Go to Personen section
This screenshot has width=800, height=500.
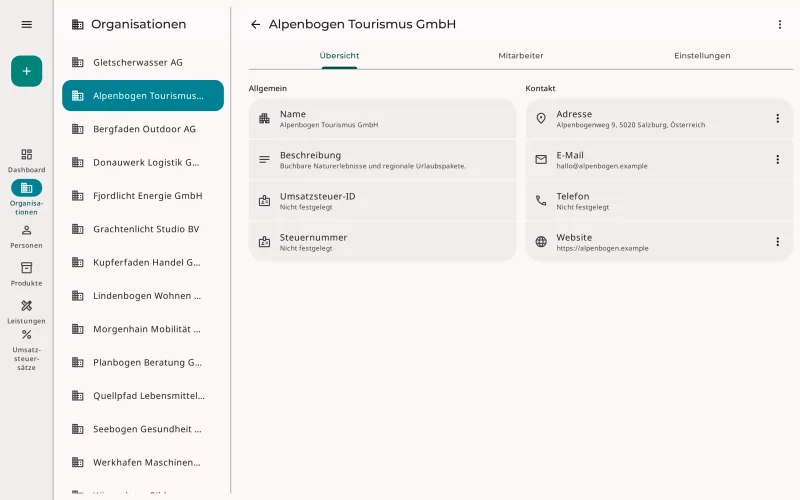click(x=27, y=237)
